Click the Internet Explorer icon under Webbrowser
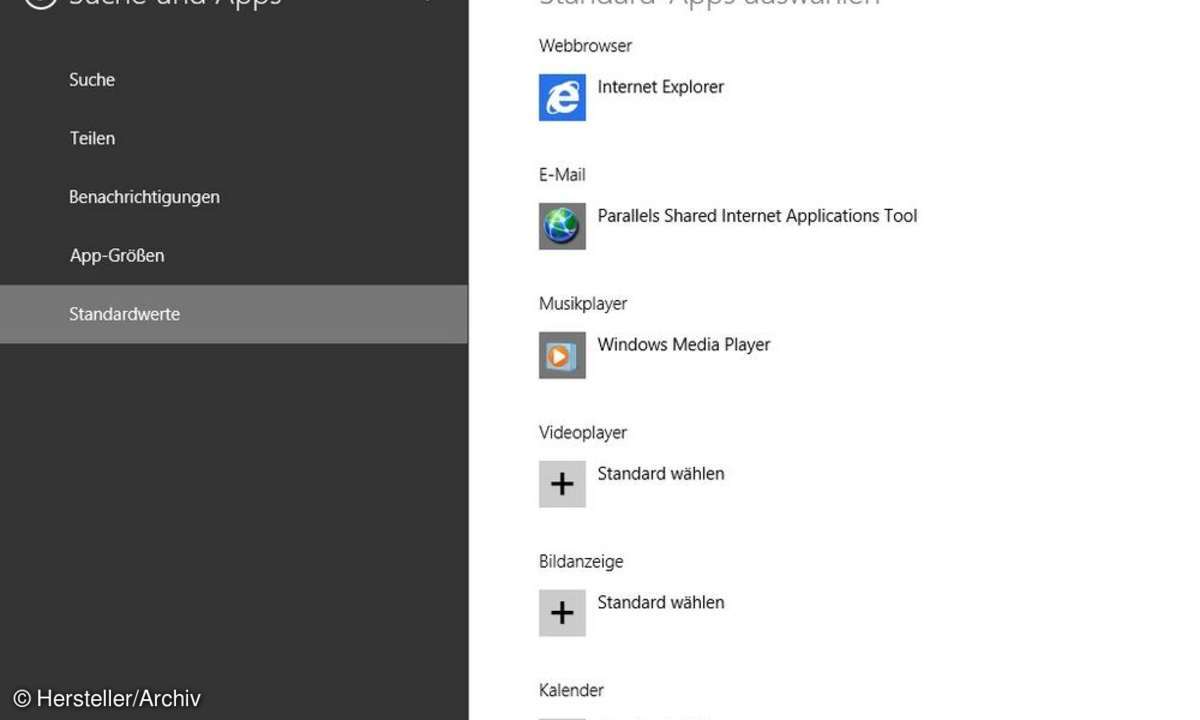The width and height of the screenshot is (1200, 720). coord(562,97)
